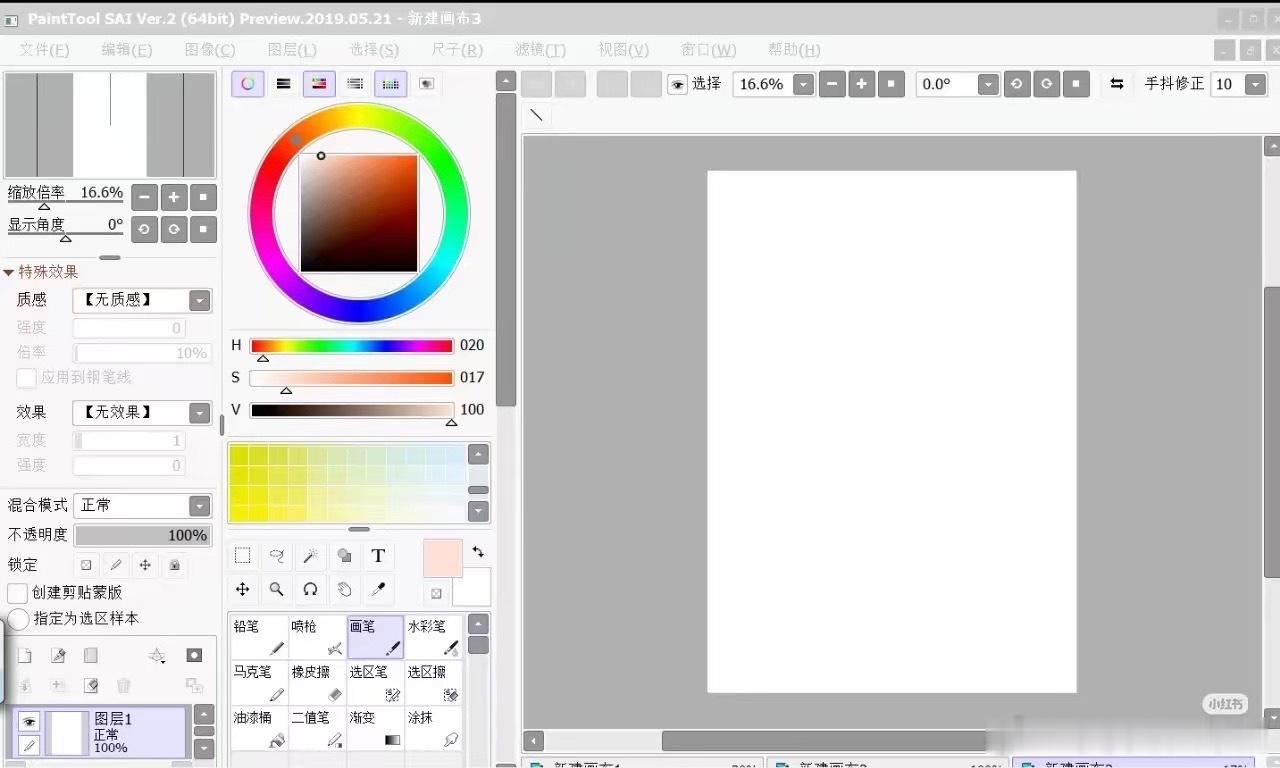Add a layer mask
The image size is (1280, 768).
(x=194, y=656)
